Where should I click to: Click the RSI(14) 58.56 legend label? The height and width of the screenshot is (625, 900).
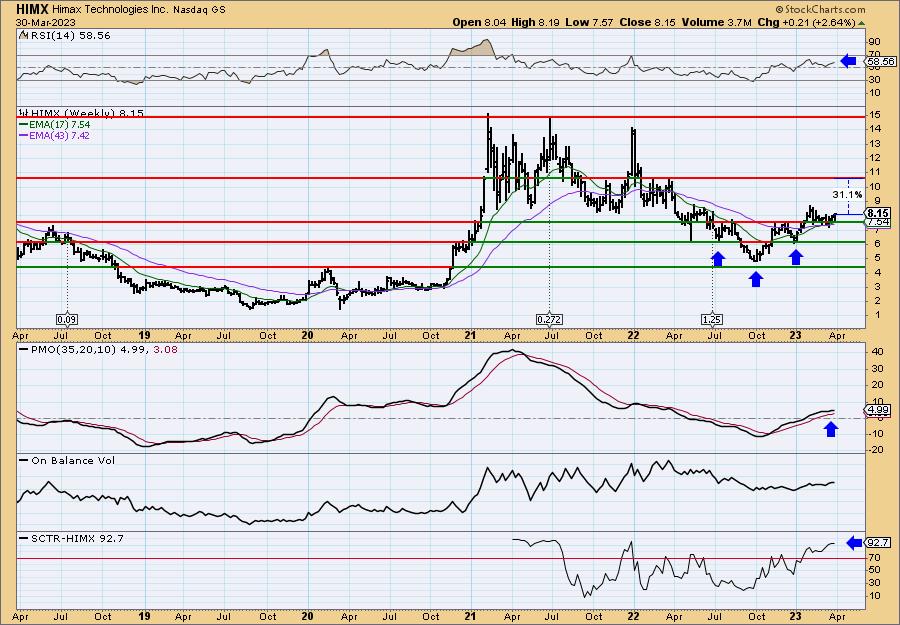pos(69,36)
